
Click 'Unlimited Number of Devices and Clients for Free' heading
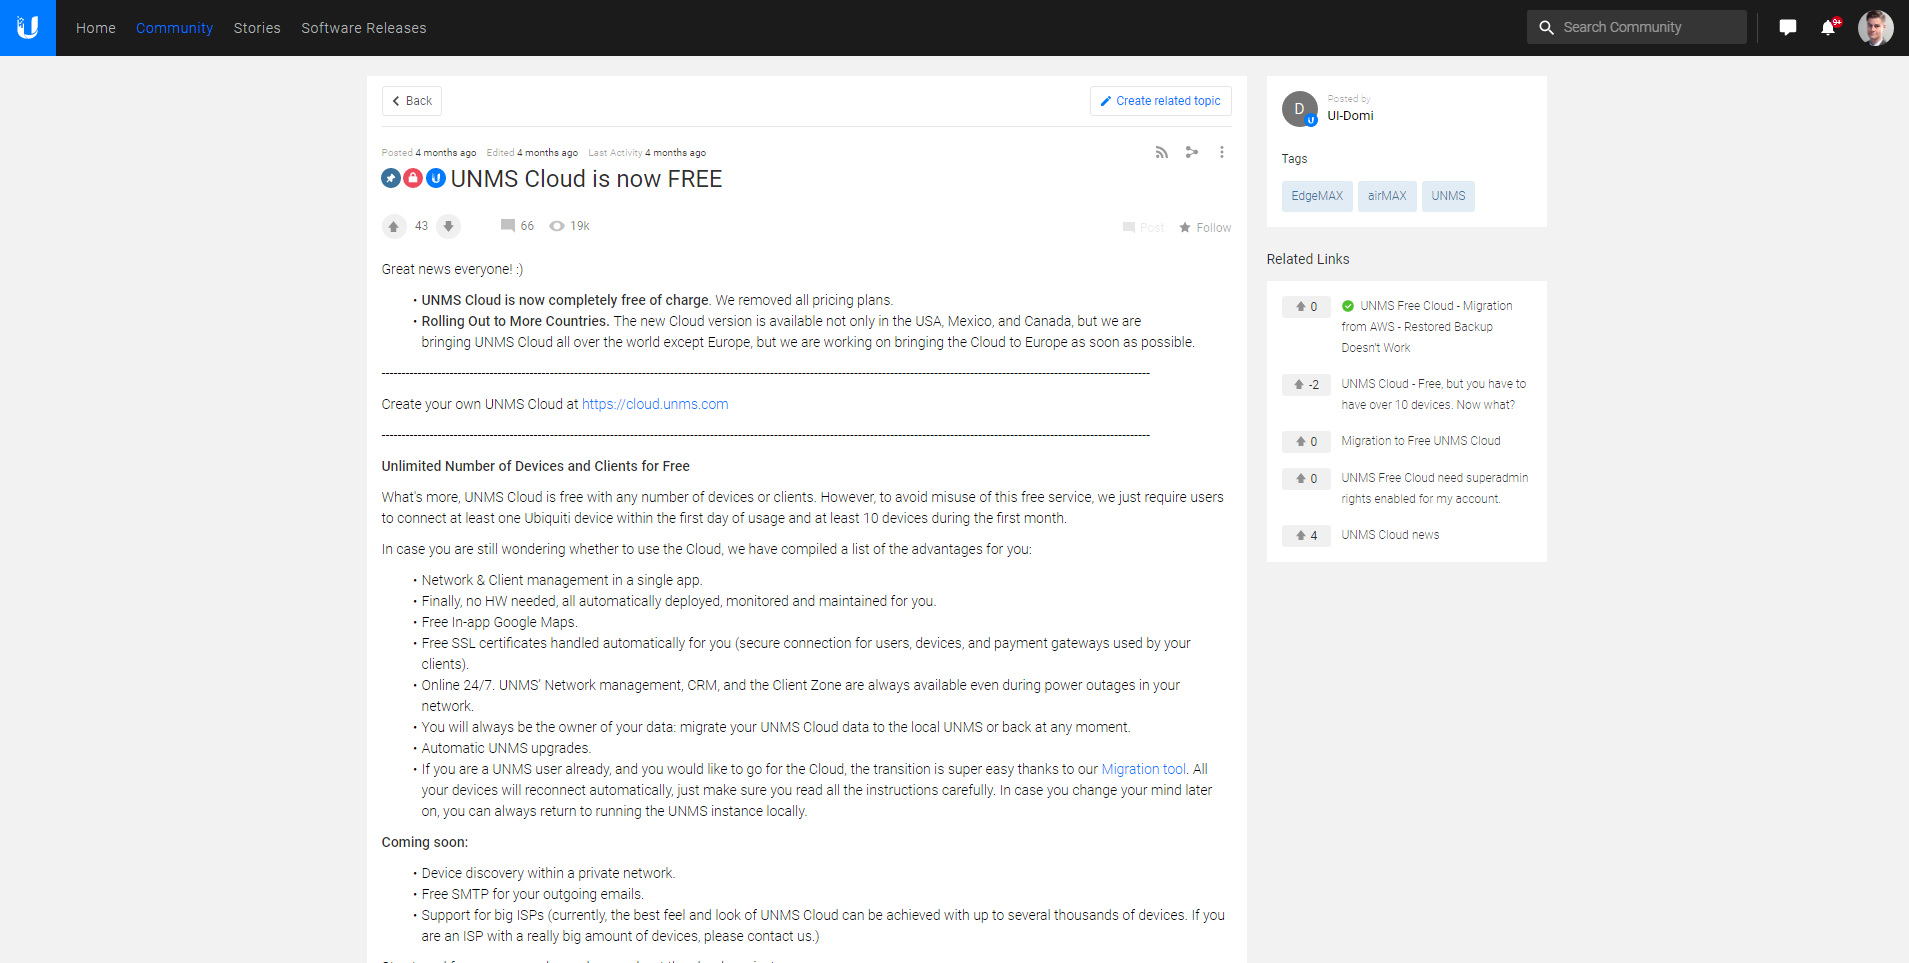tap(536, 466)
